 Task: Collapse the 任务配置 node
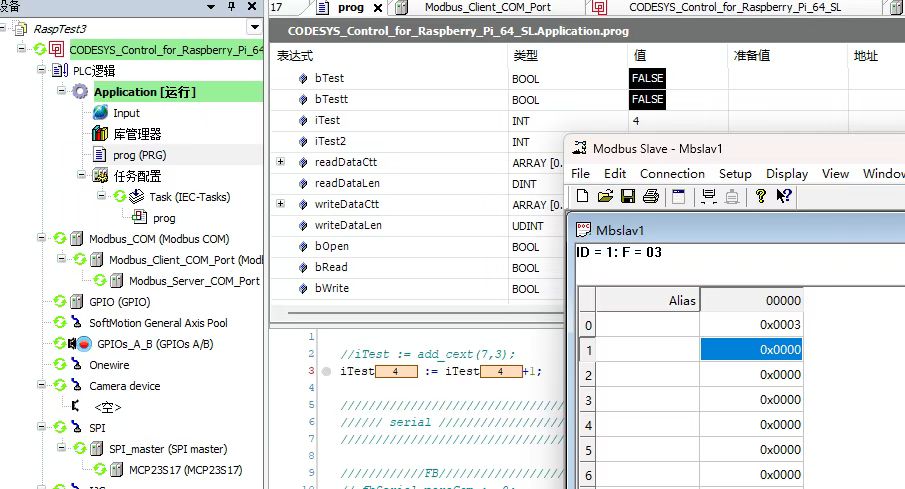[x=82, y=175]
